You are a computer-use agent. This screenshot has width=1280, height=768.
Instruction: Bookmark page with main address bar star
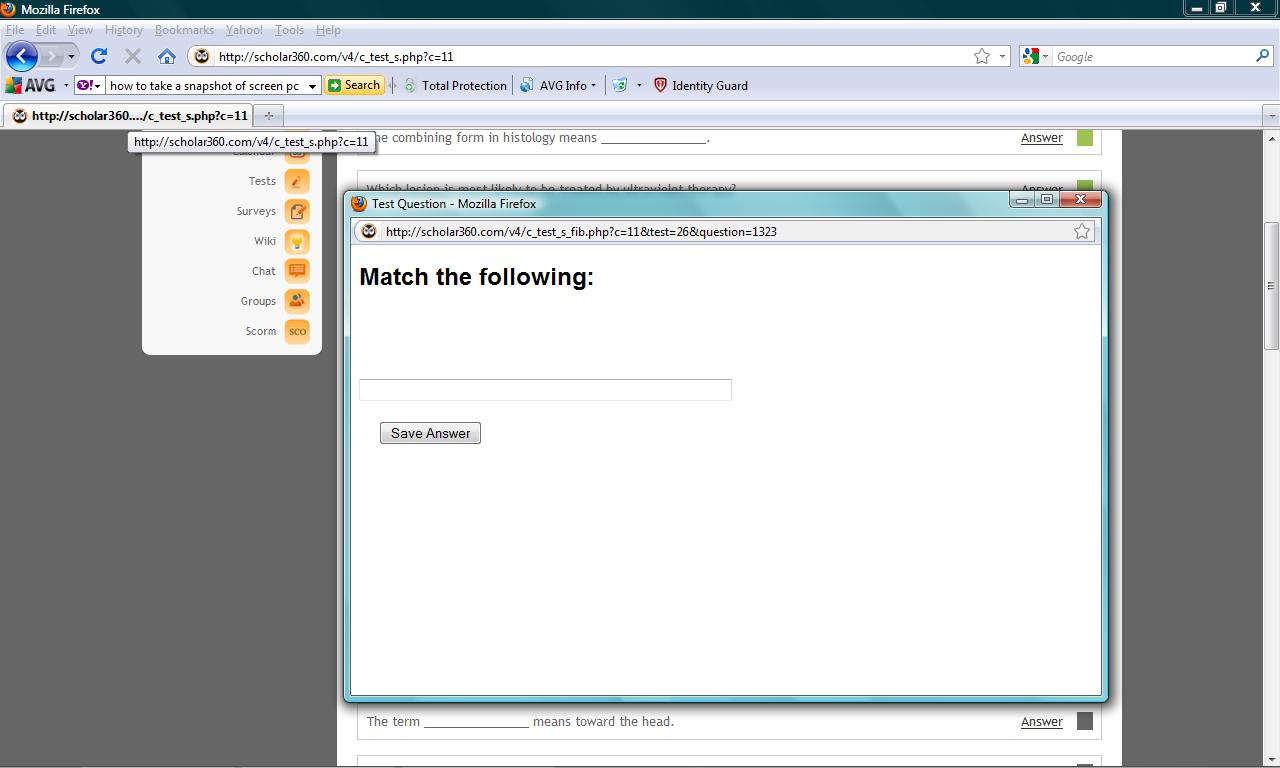point(982,57)
